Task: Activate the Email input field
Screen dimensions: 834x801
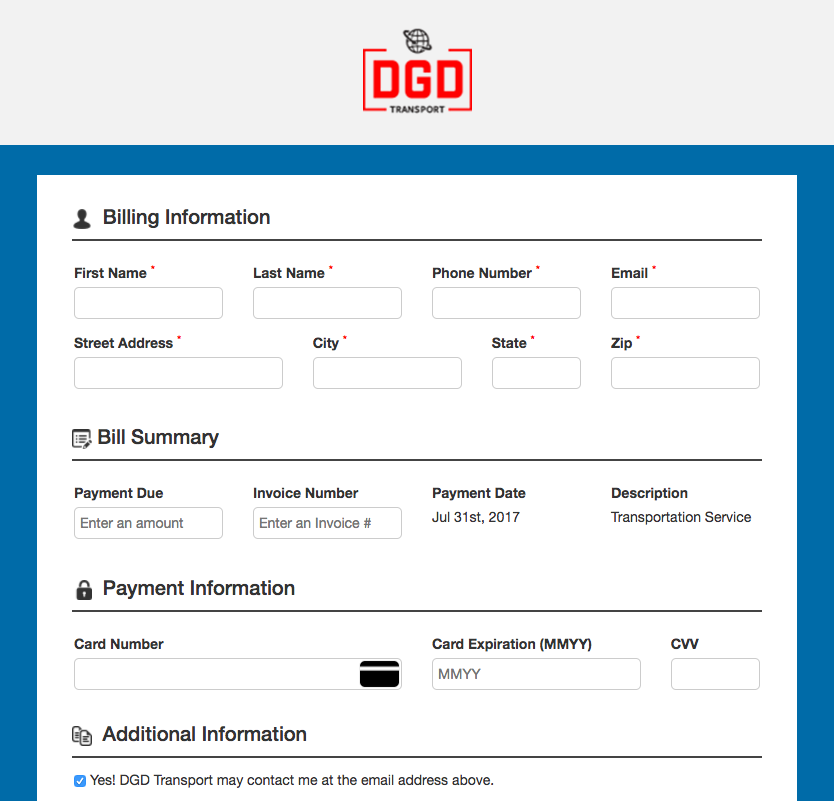Action: tap(685, 303)
